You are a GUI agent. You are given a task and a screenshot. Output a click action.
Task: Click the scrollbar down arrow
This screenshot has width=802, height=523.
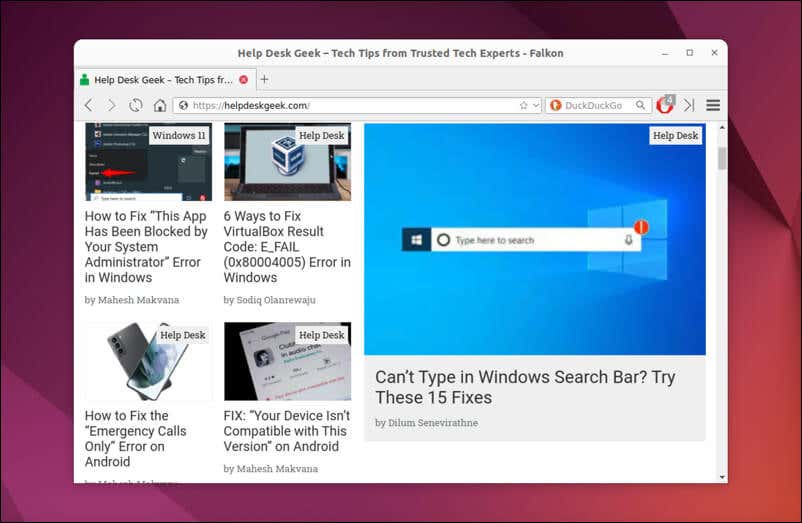722,477
